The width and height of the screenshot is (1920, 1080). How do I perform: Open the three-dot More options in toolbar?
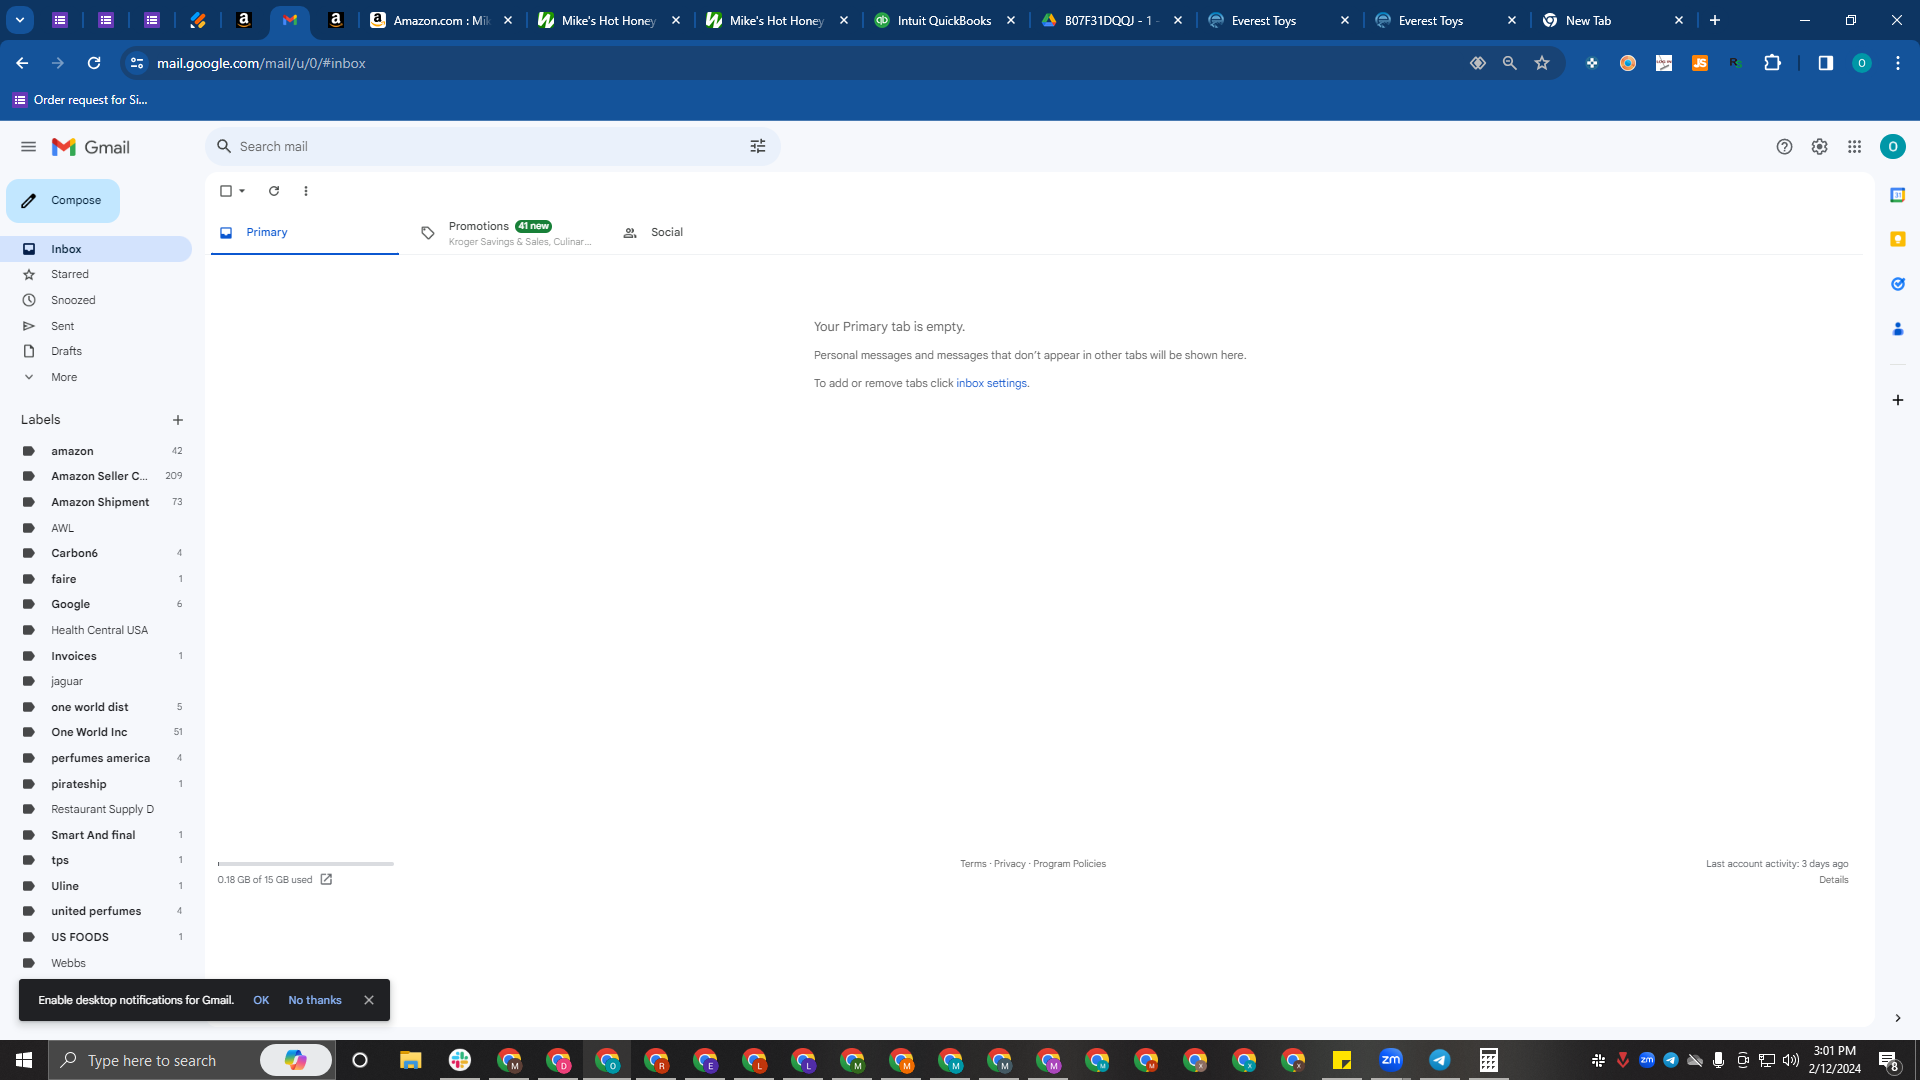[x=306, y=191]
